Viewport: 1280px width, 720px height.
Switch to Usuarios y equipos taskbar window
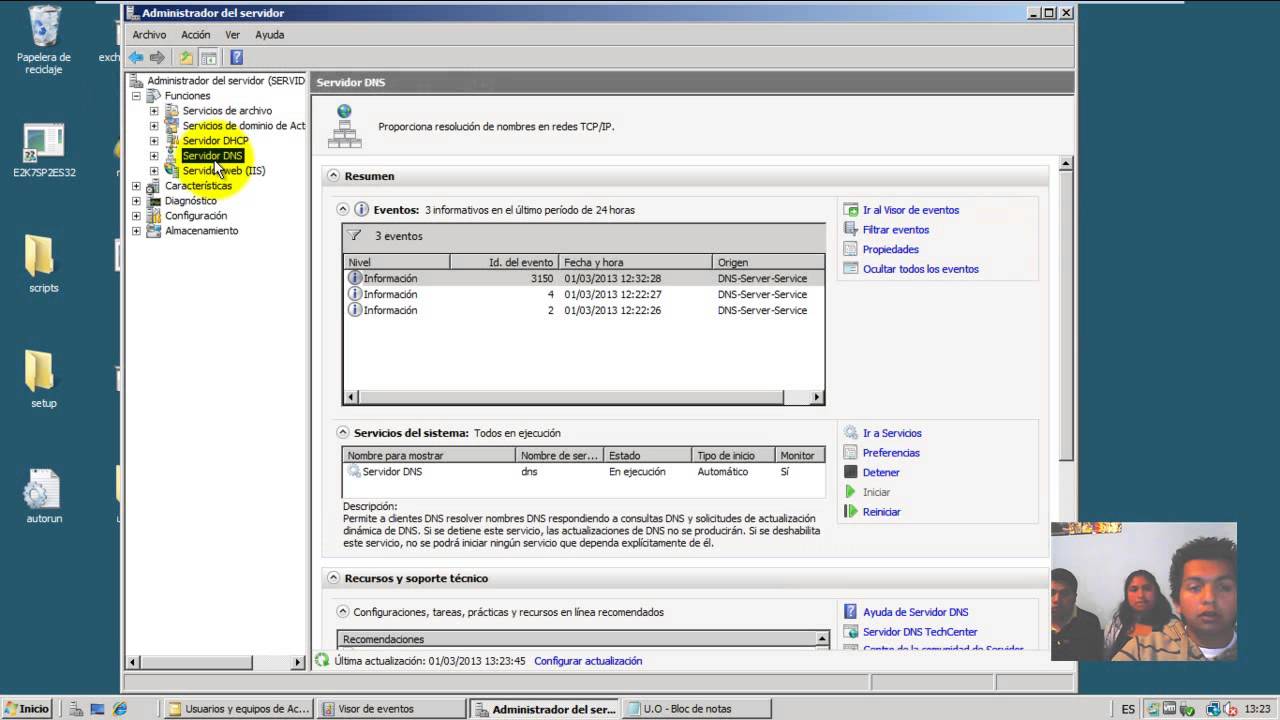[238, 709]
